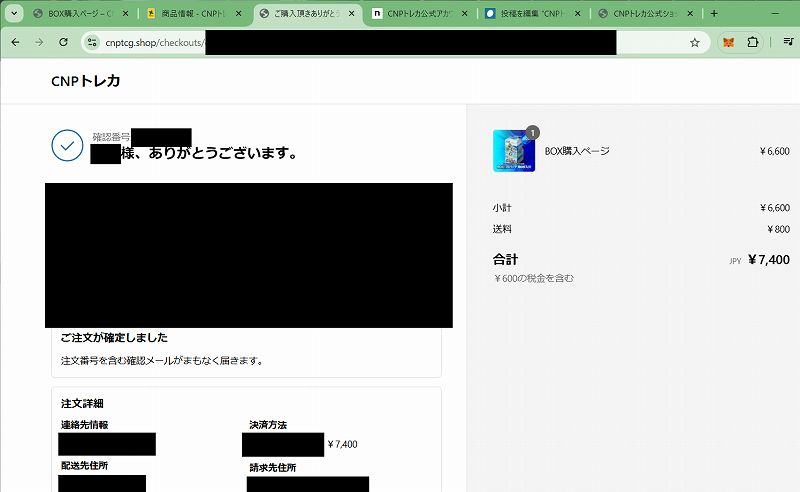Reload the checkout page
The height and width of the screenshot is (492, 800).
(63, 42)
